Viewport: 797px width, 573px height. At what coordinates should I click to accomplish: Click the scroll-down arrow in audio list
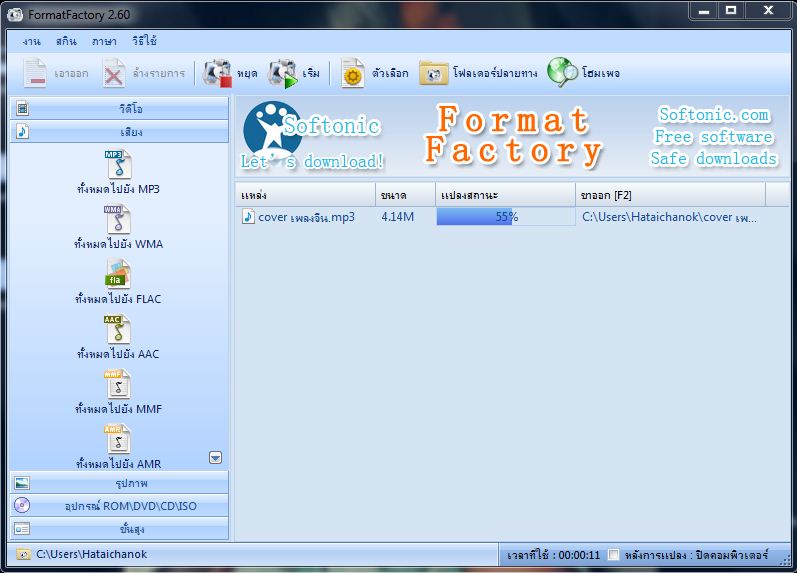click(216, 458)
